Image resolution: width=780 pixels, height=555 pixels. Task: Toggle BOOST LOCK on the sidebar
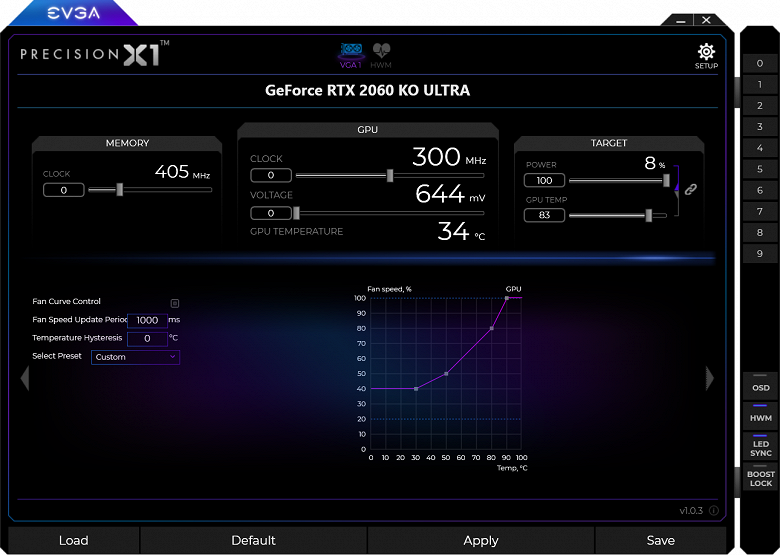point(760,476)
